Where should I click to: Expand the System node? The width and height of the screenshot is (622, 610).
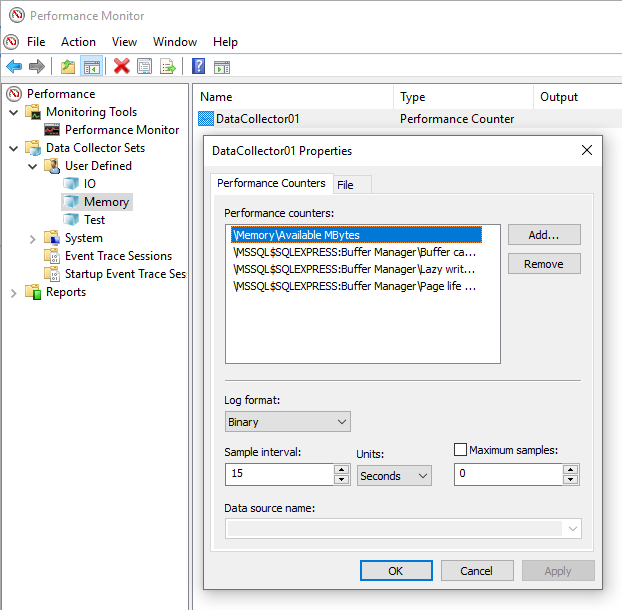33,239
